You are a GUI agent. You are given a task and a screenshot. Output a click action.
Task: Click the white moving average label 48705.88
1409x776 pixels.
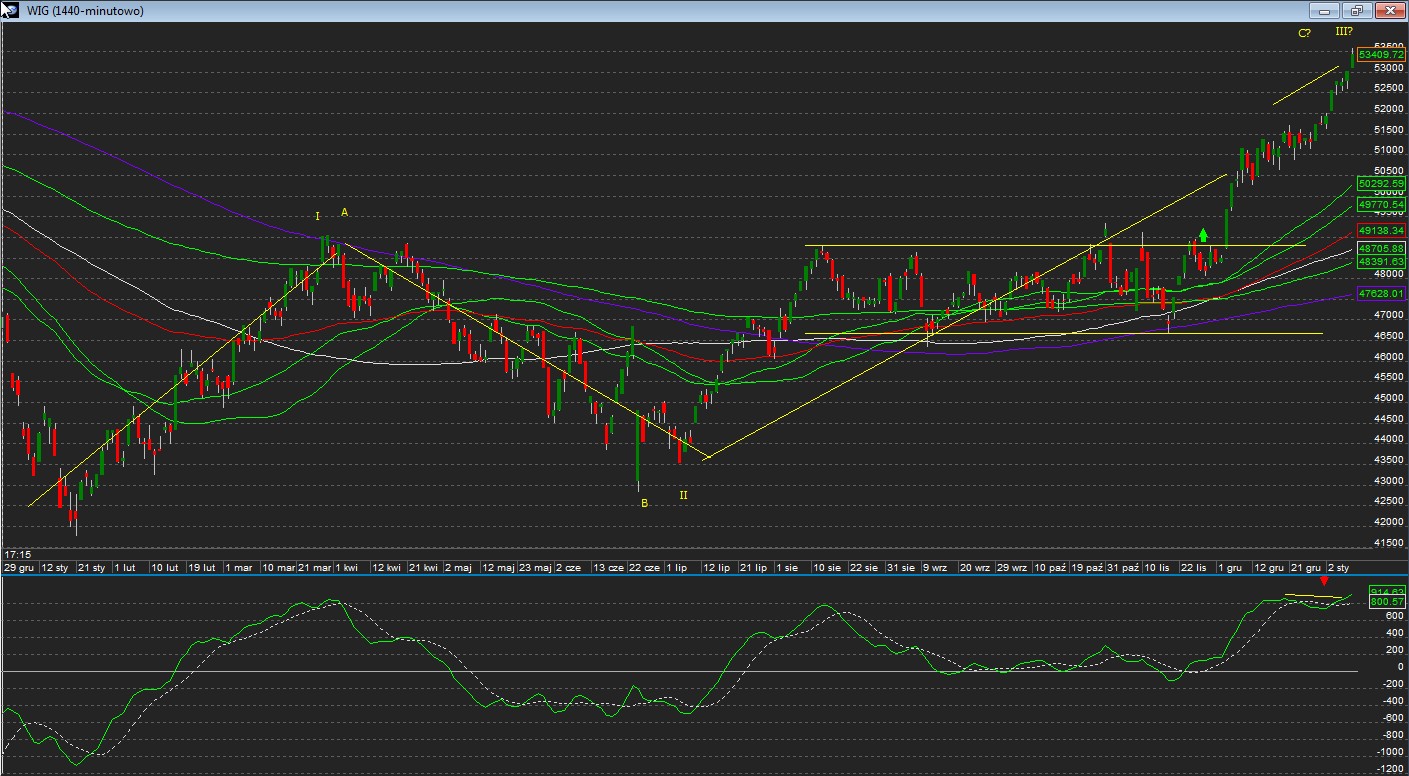tap(1381, 248)
